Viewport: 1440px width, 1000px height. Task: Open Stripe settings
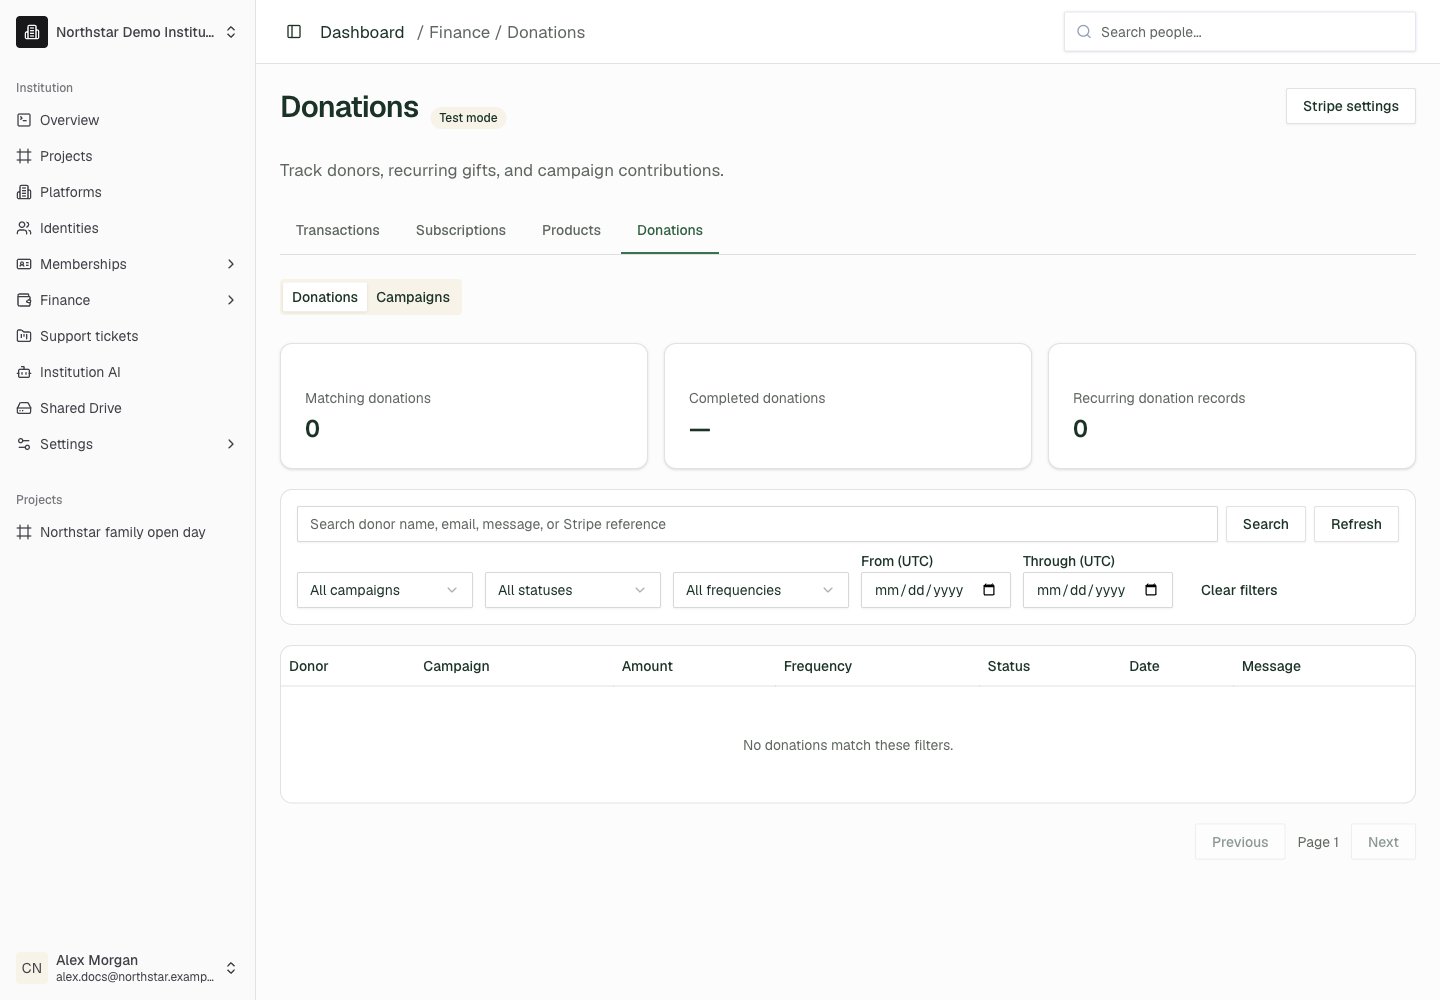(1351, 106)
